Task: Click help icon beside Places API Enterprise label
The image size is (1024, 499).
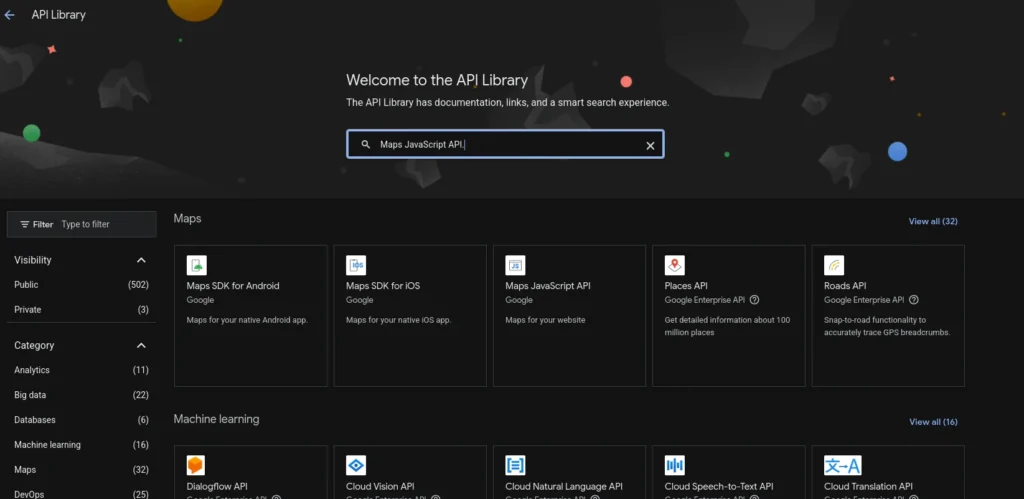Action: coord(754,300)
